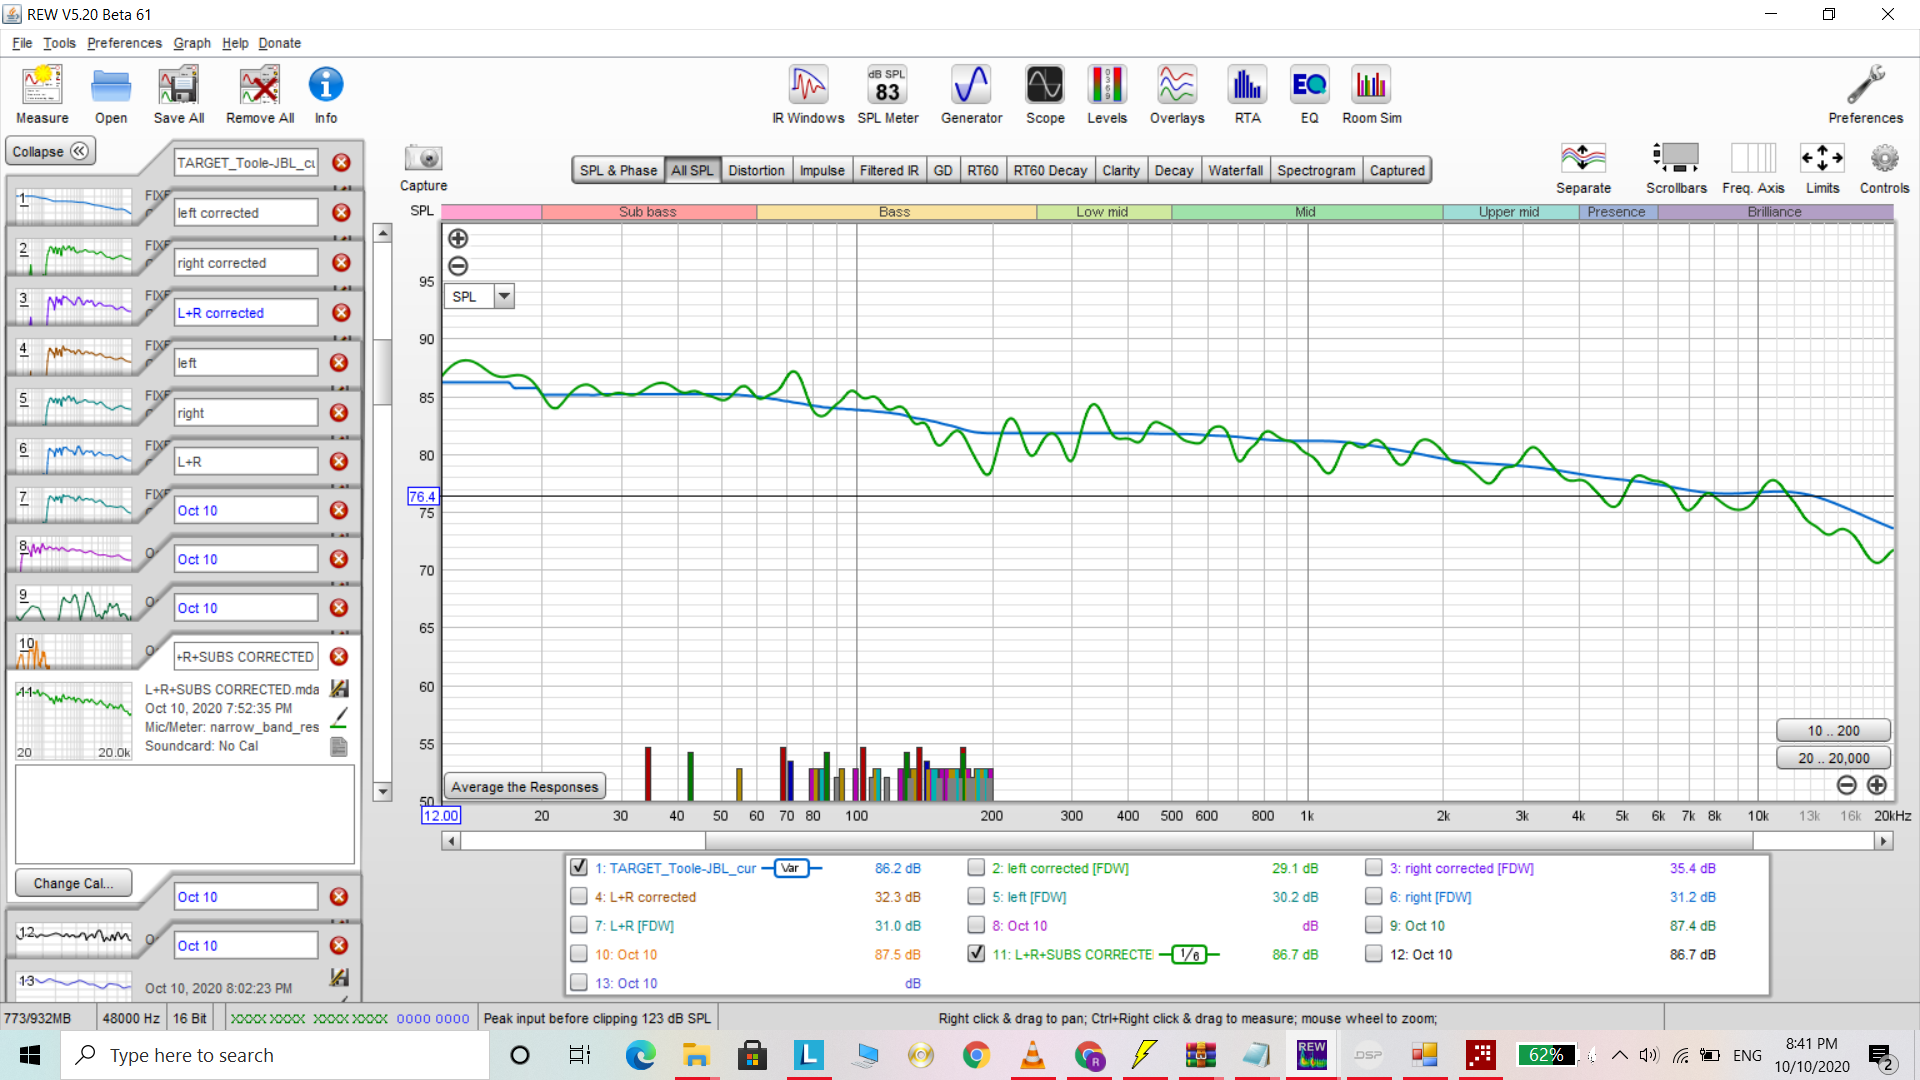The height and width of the screenshot is (1080, 1920).
Task: Open a measurement file with Open icon
Action: click(111, 95)
